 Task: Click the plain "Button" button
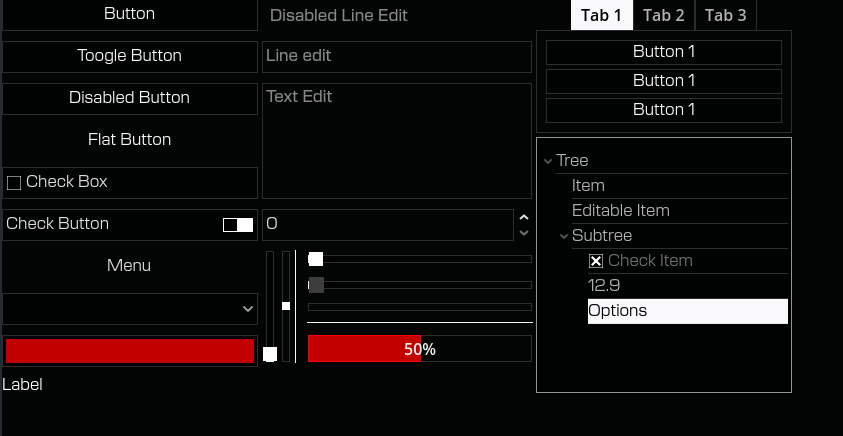coord(130,14)
